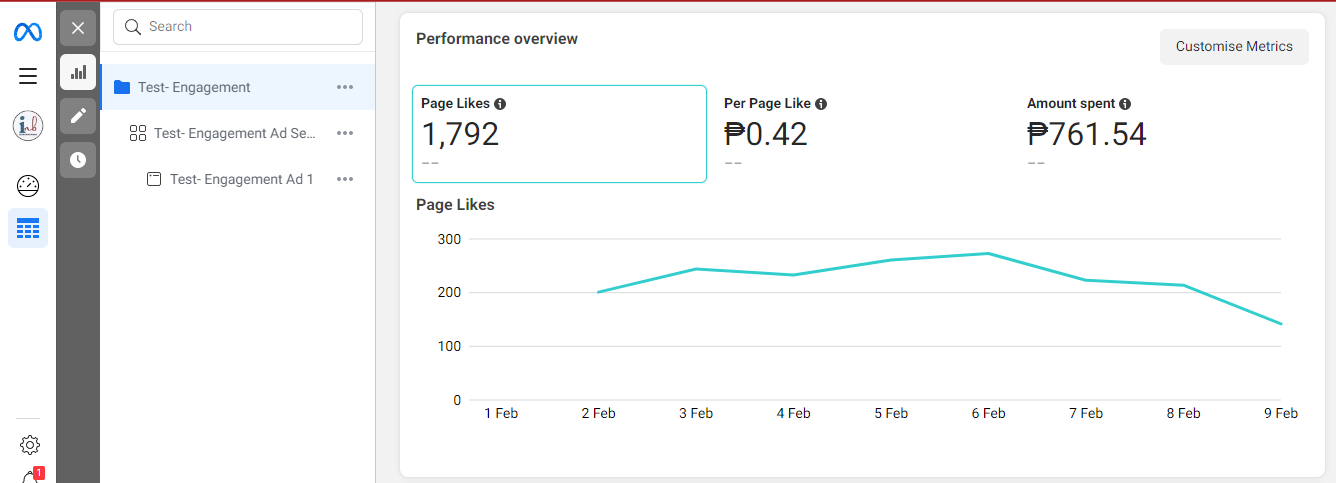Click the Meta logo icon

tap(28, 32)
